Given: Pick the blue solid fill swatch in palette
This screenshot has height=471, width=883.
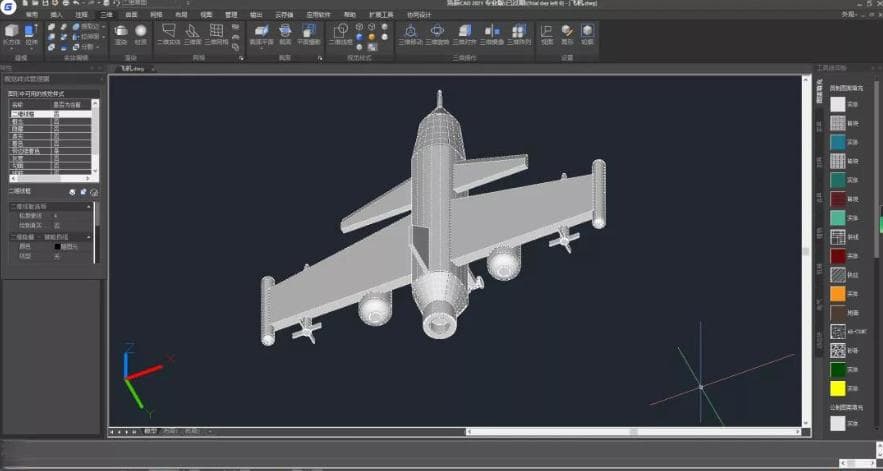Looking at the screenshot, I should tap(838, 142).
